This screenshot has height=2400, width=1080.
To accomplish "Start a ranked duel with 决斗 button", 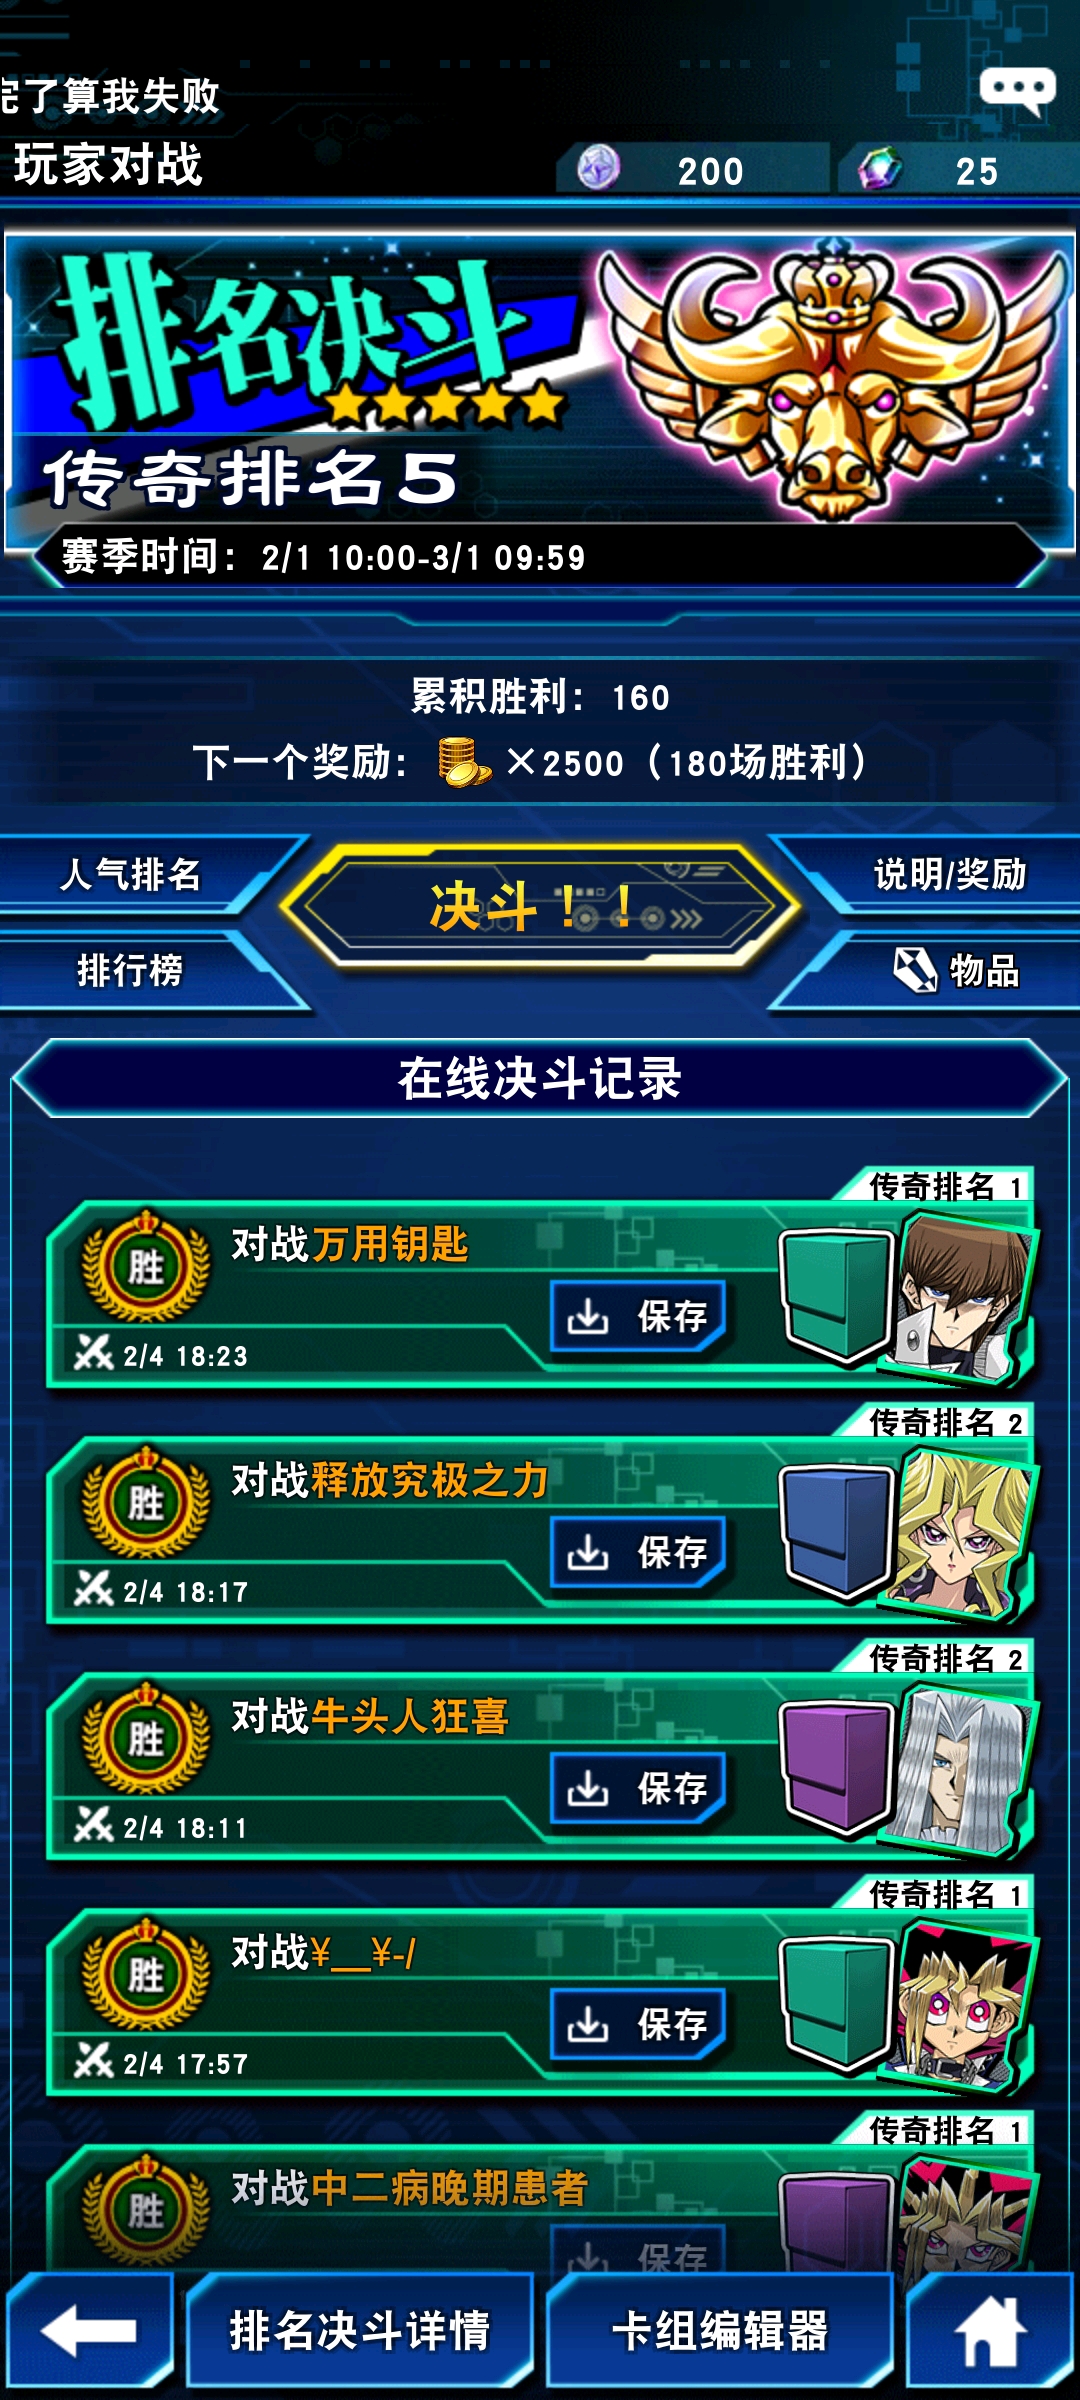I will click(540, 907).
